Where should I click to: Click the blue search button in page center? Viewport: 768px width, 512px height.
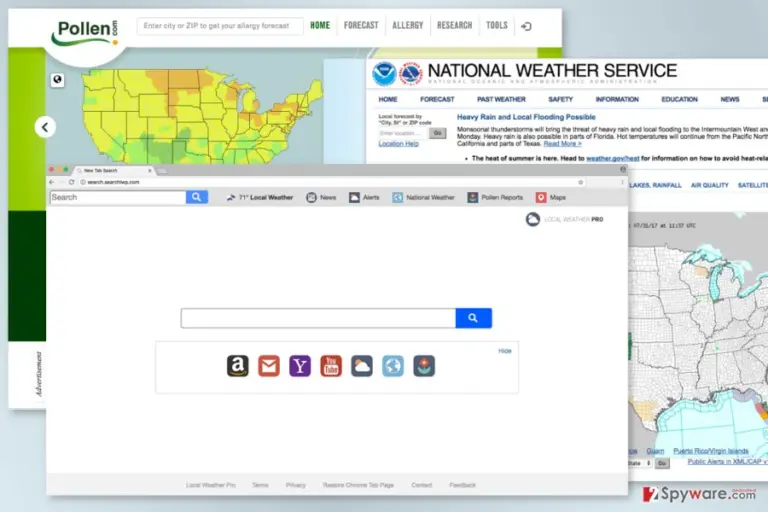pos(474,318)
